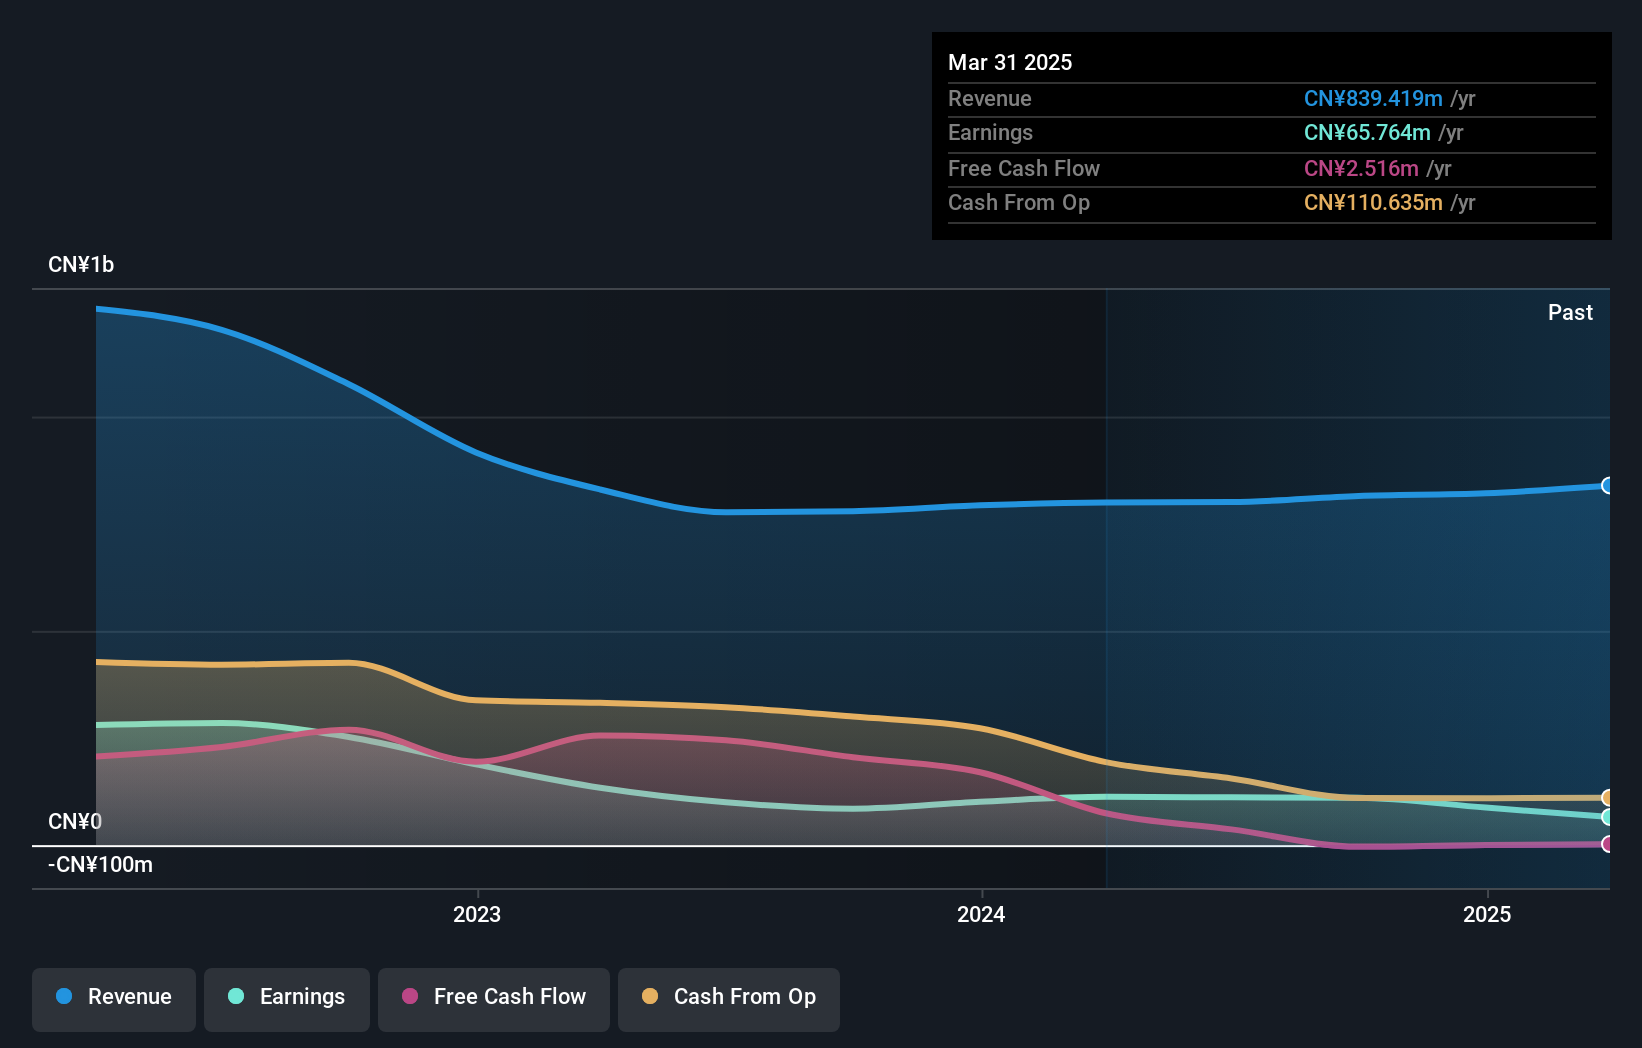The height and width of the screenshot is (1048, 1642).
Task: Click the CN¥839.419m revenue value
Action: click(x=1373, y=98)
